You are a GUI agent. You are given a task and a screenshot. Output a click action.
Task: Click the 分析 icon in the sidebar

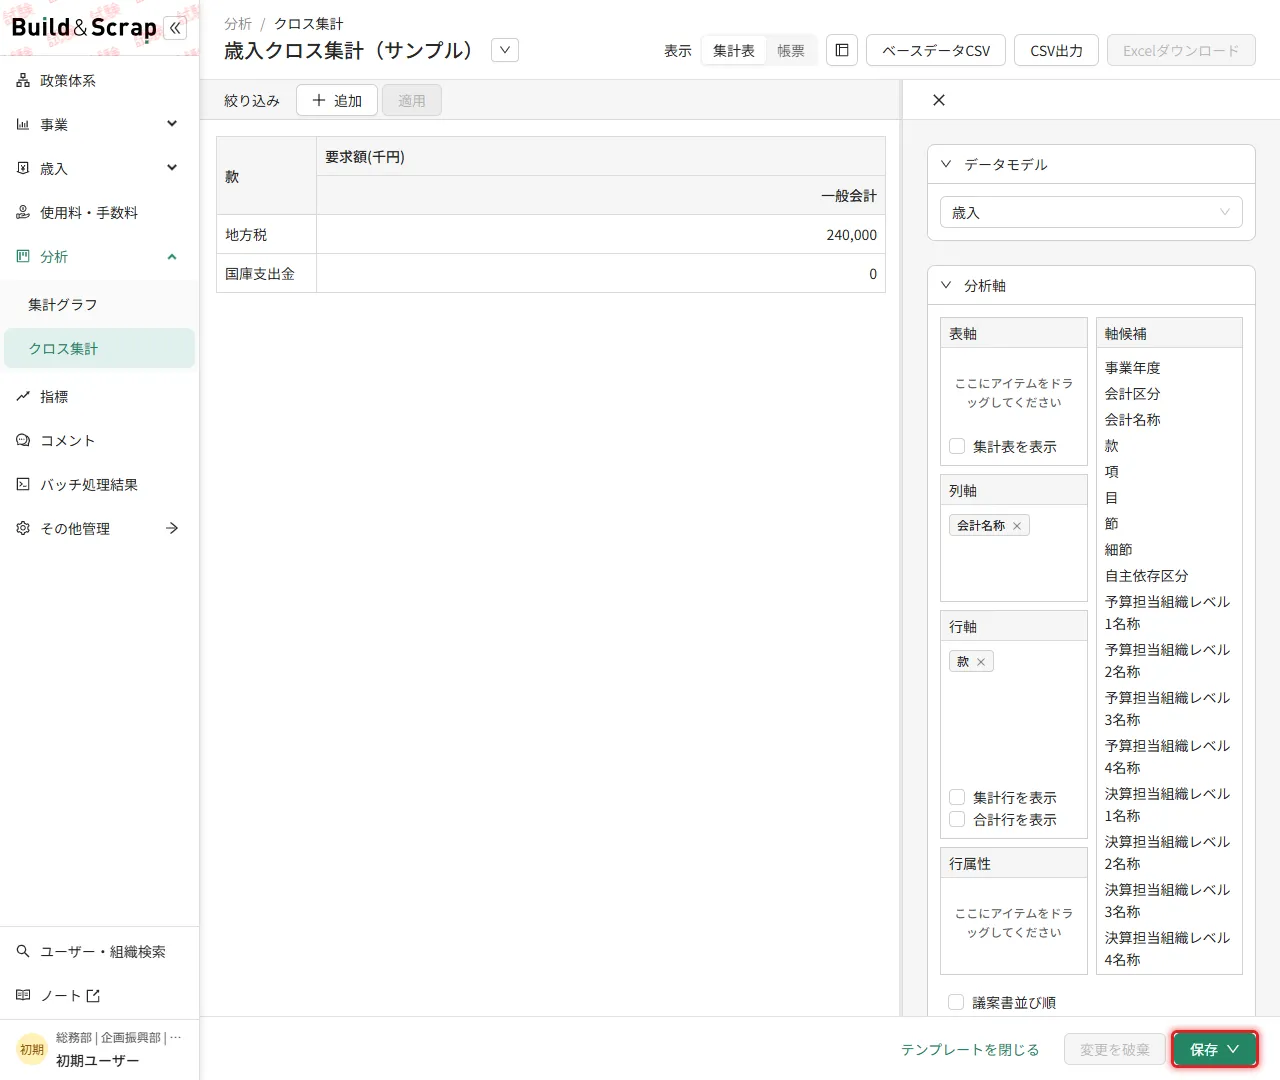tap(23, 257)
